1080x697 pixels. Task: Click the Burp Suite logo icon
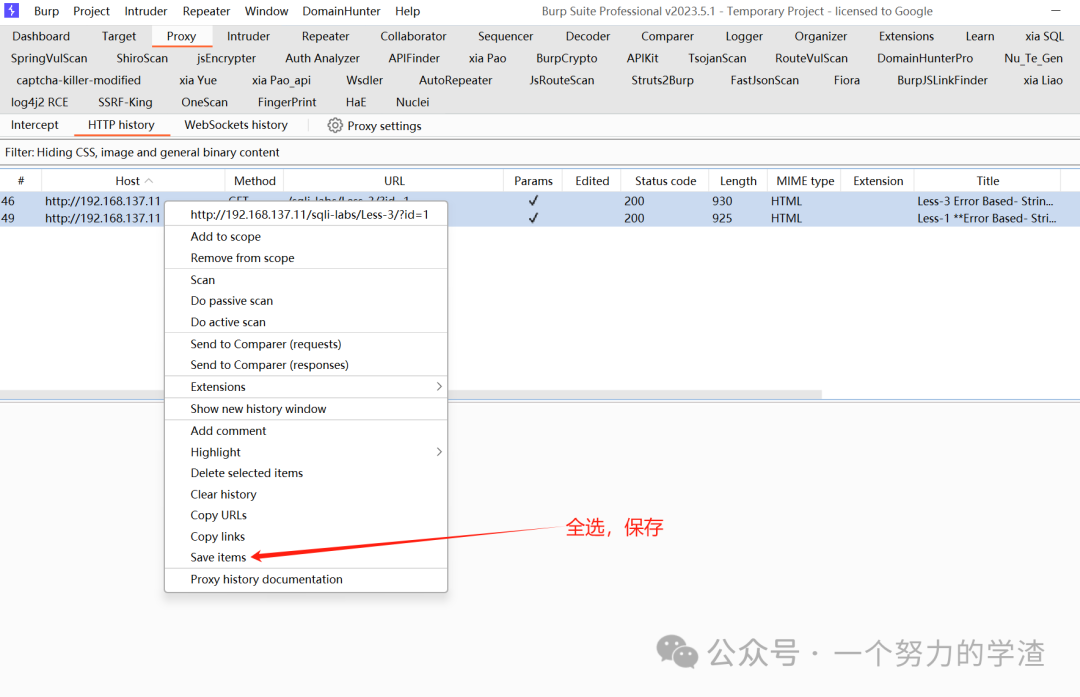pos(12,10)
